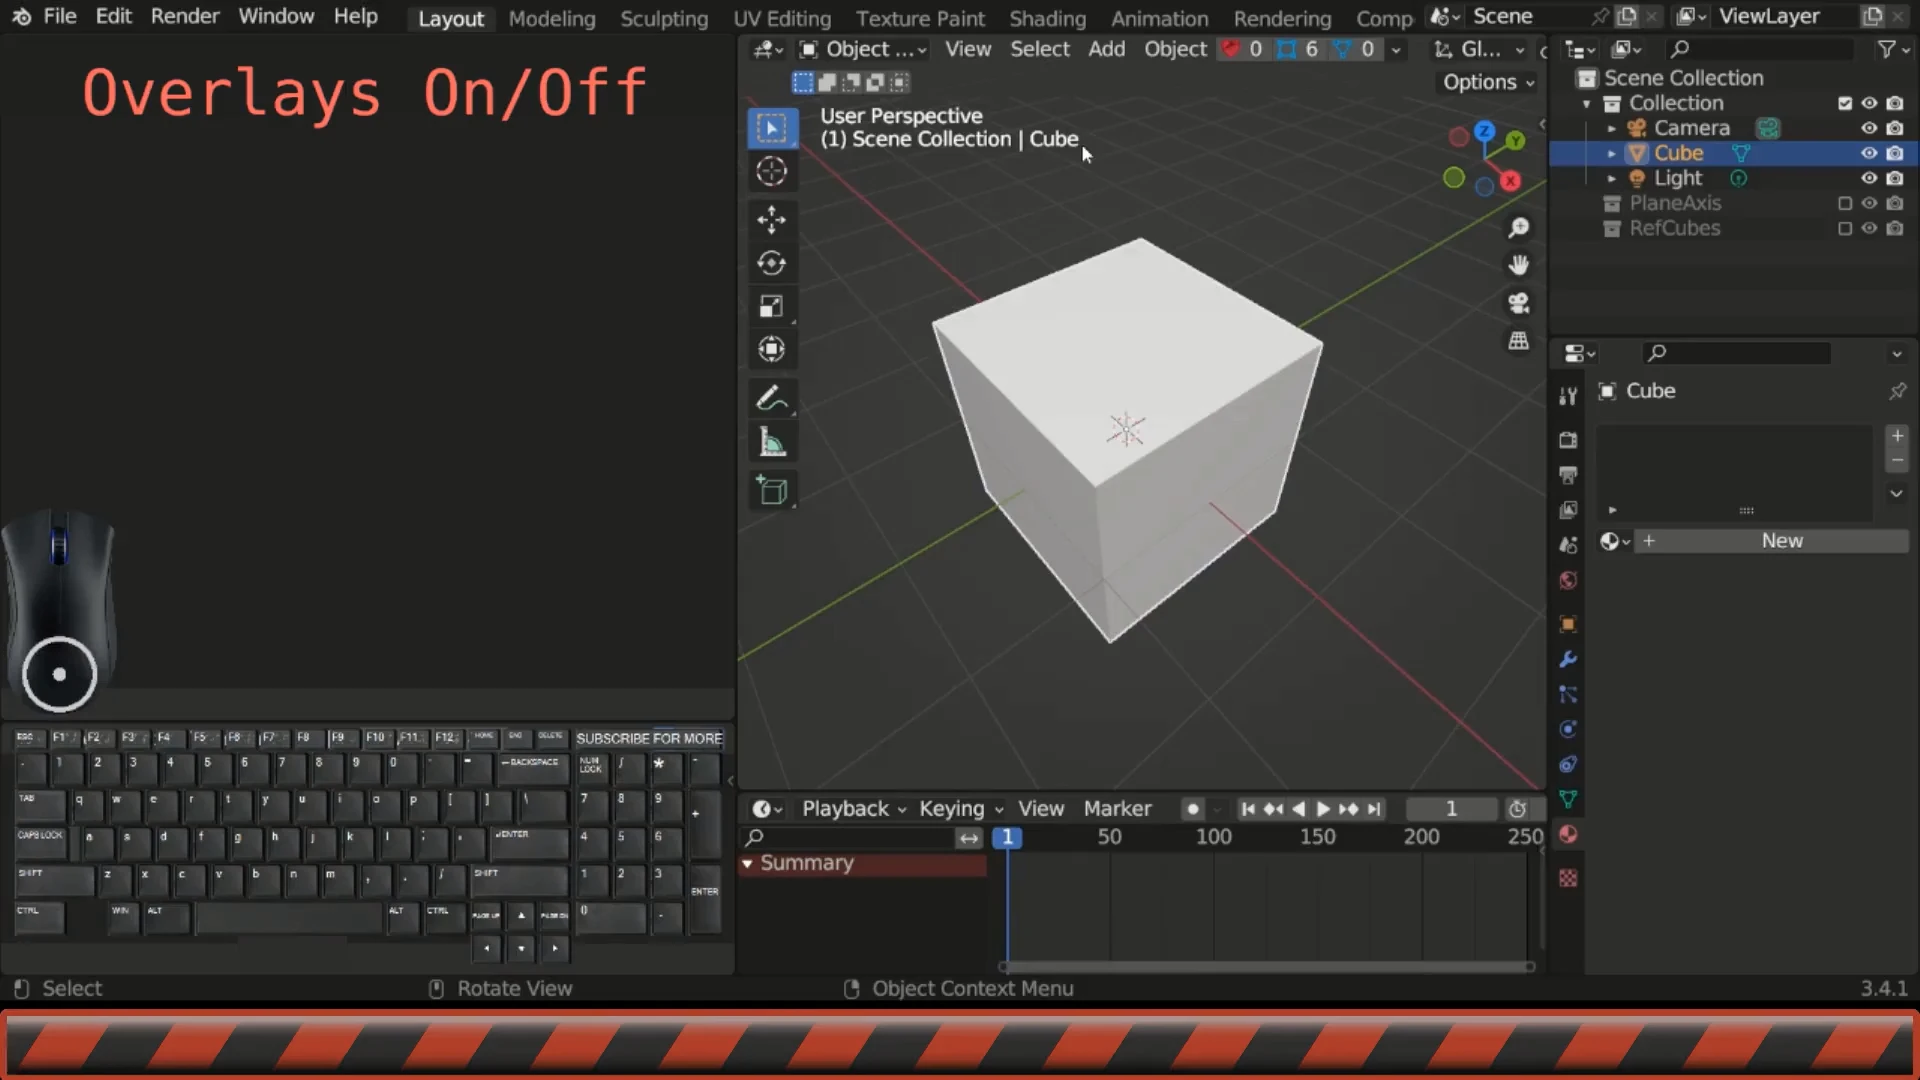
Task: Jump to end frame button
Action: [1374, 809]
